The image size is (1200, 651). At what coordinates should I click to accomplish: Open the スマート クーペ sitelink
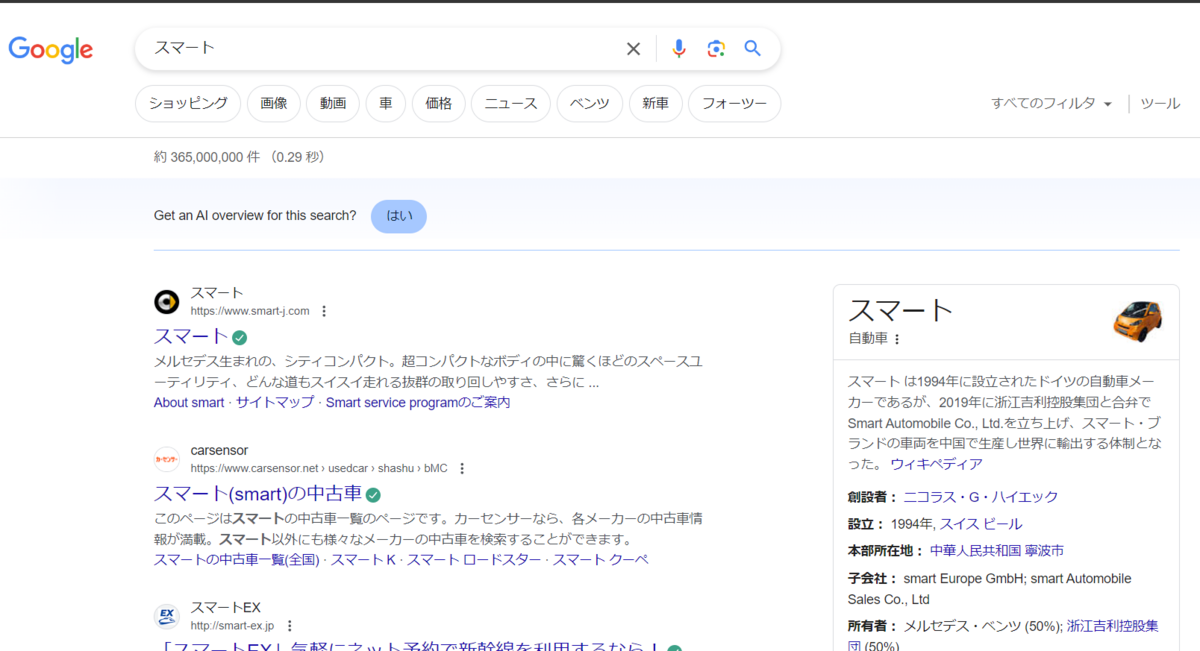tap(601, 559)
